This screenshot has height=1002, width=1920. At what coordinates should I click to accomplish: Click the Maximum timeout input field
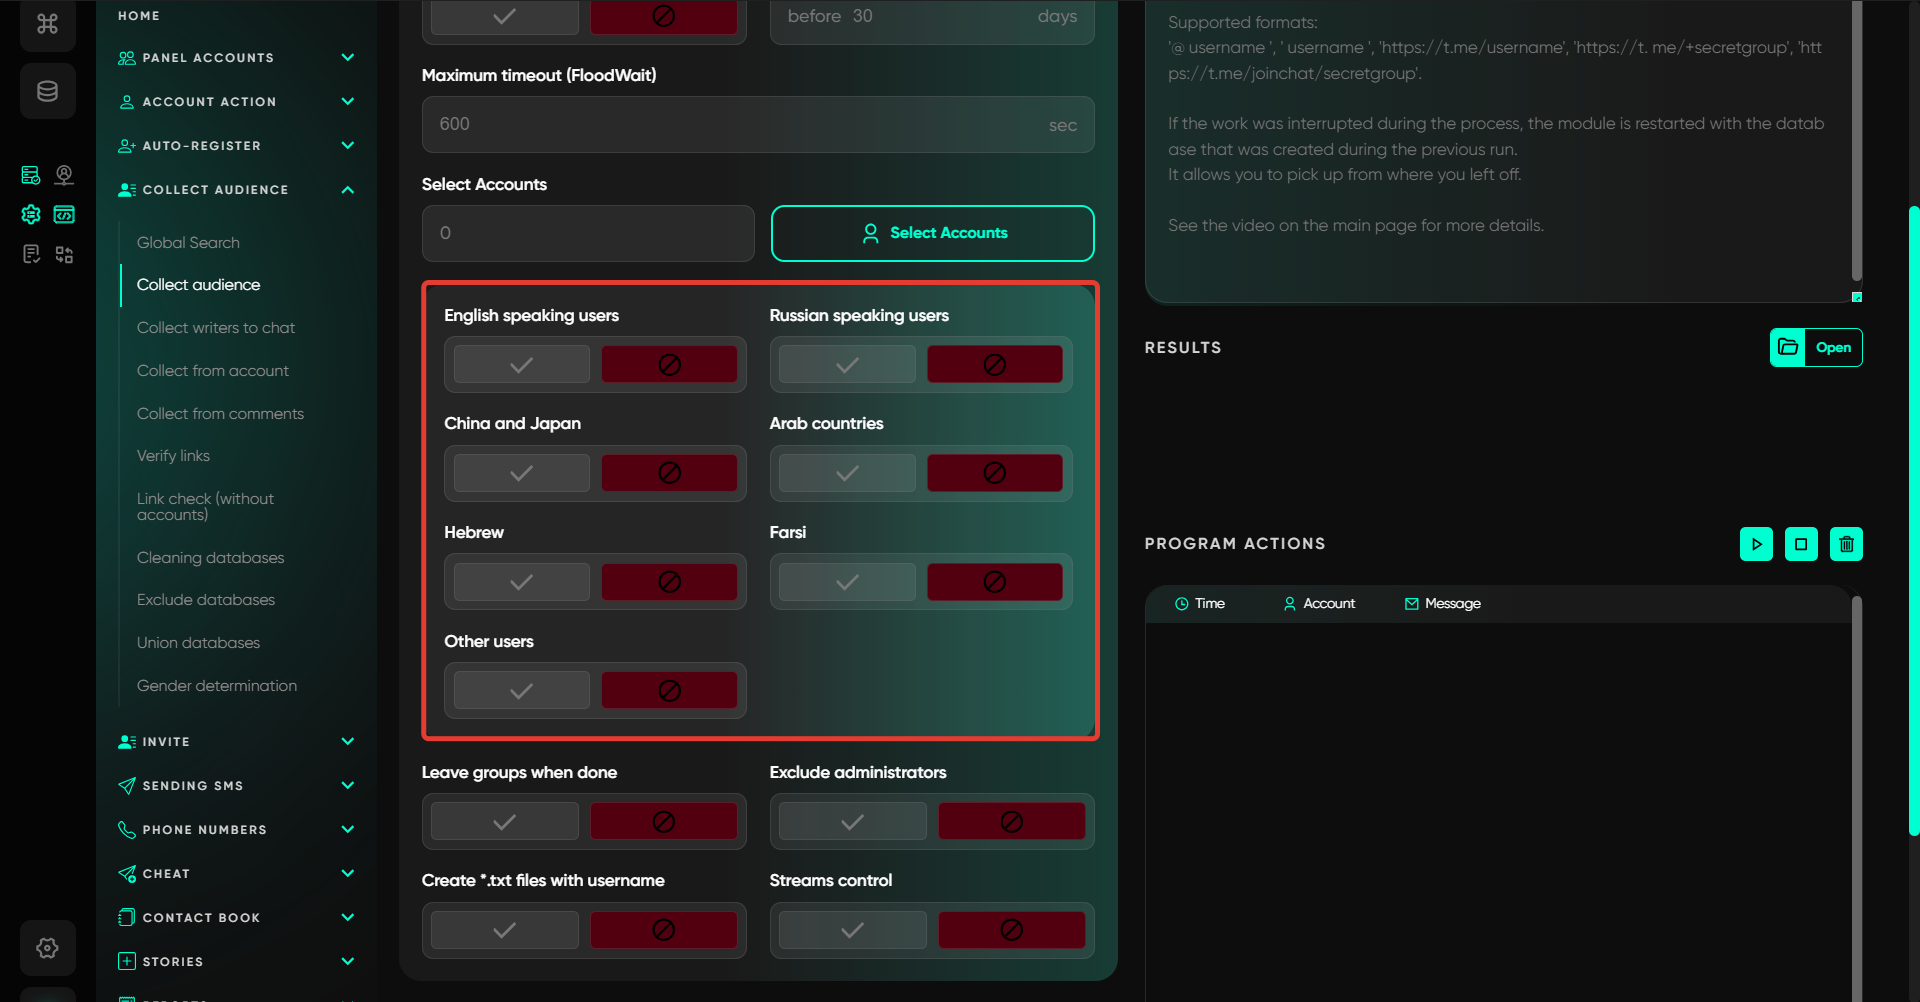tap(740, 124)
